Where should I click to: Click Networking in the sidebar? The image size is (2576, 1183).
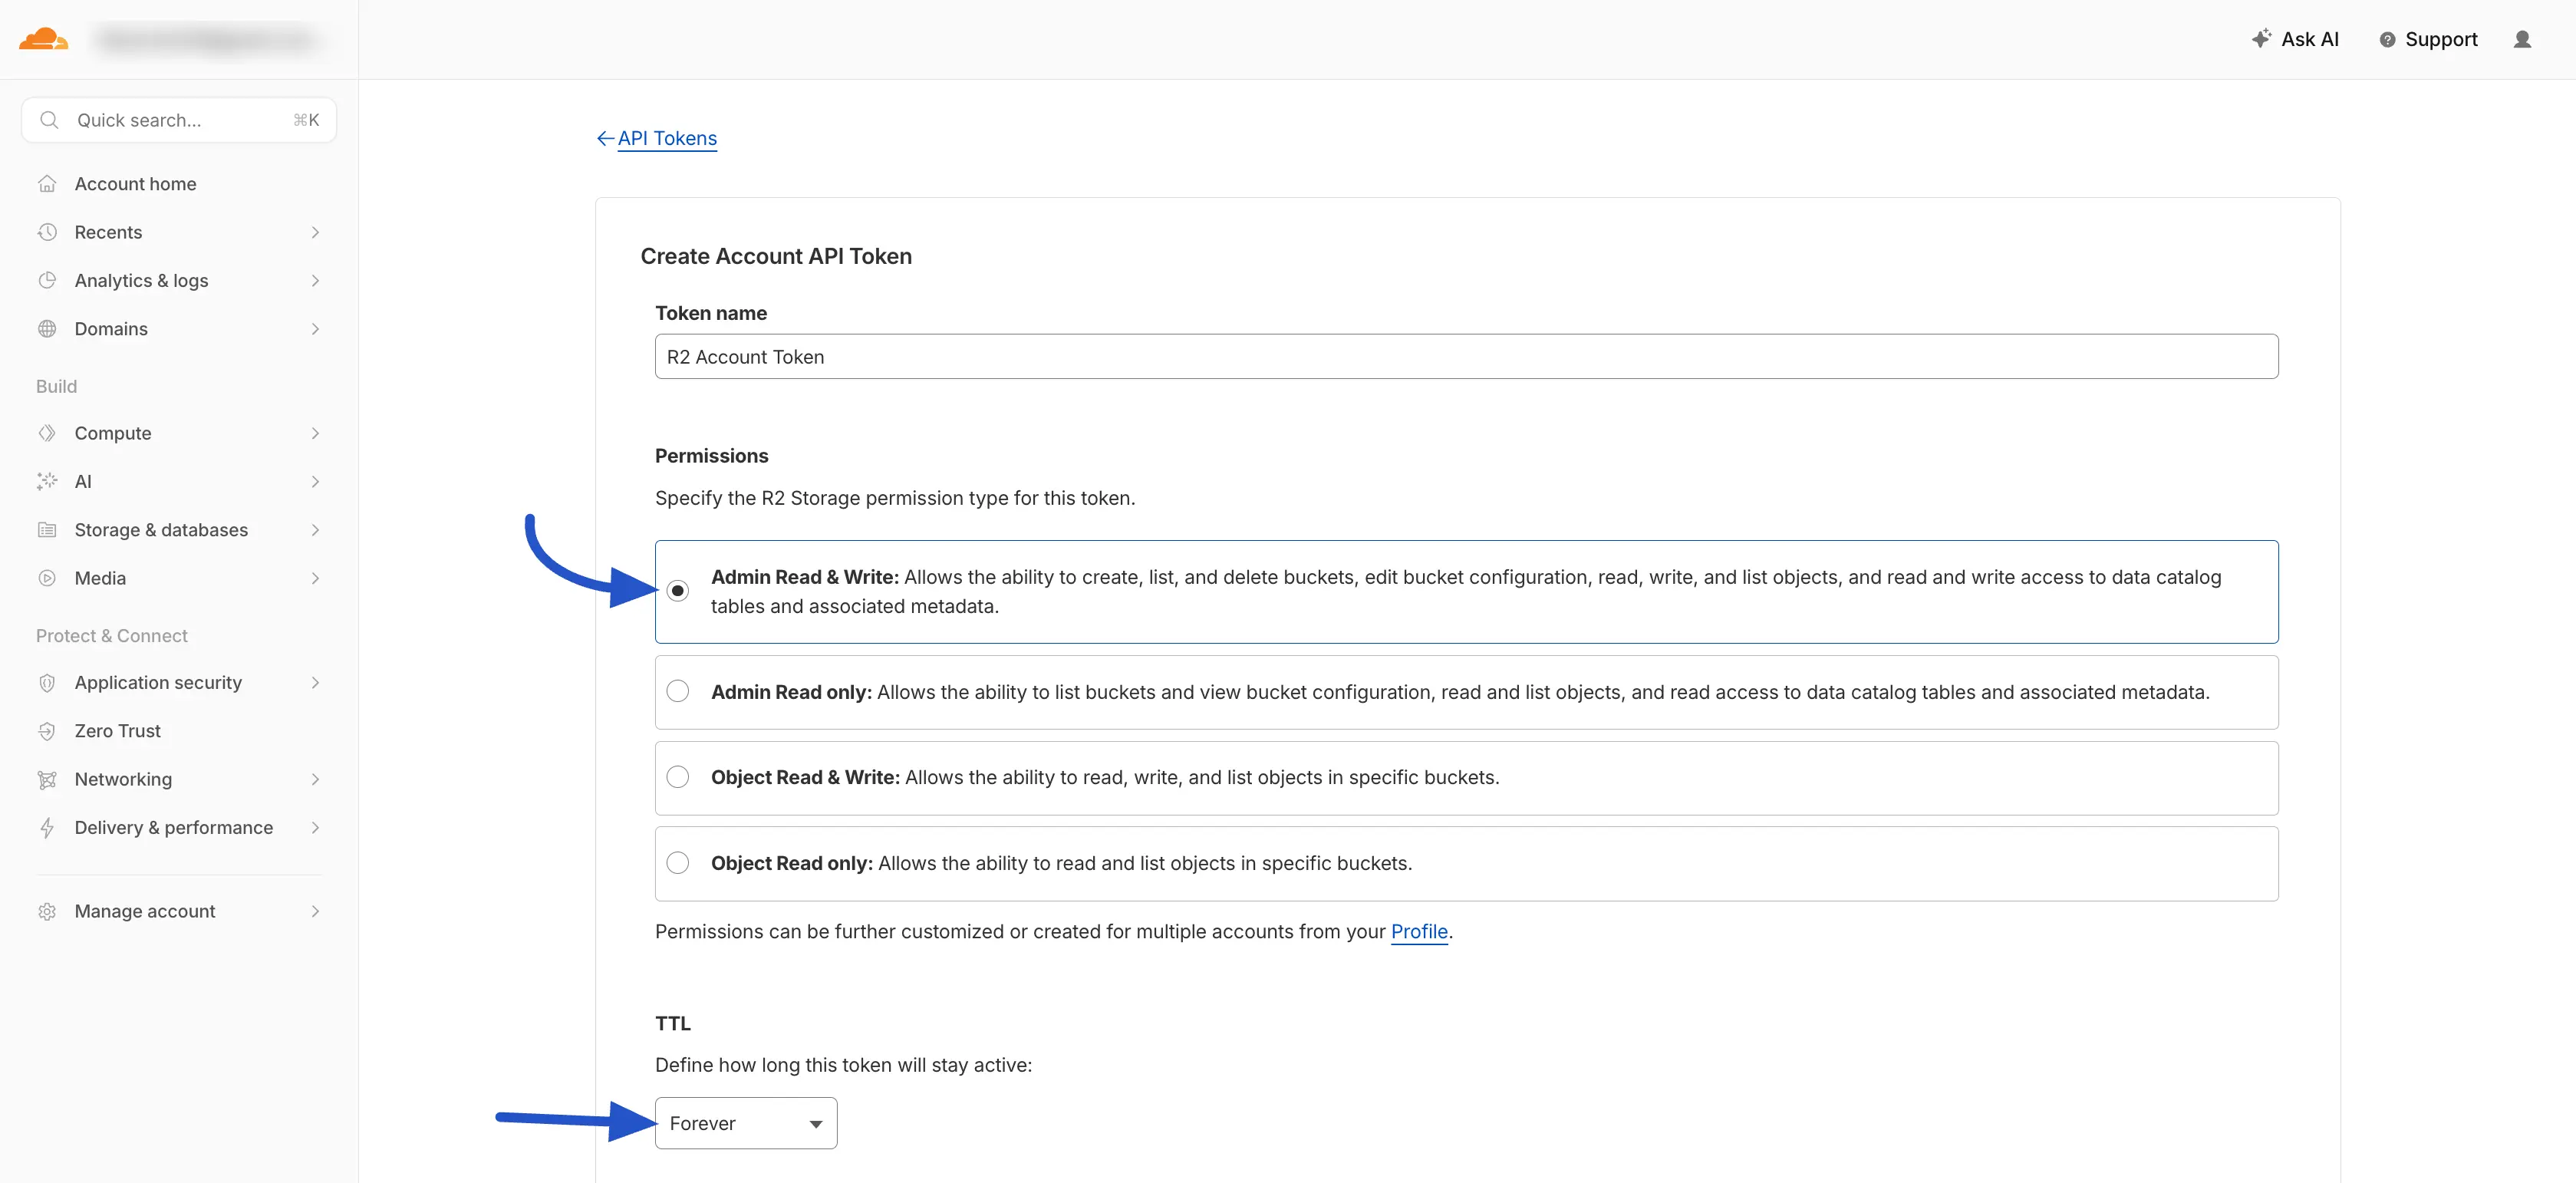tap(122, 779)
